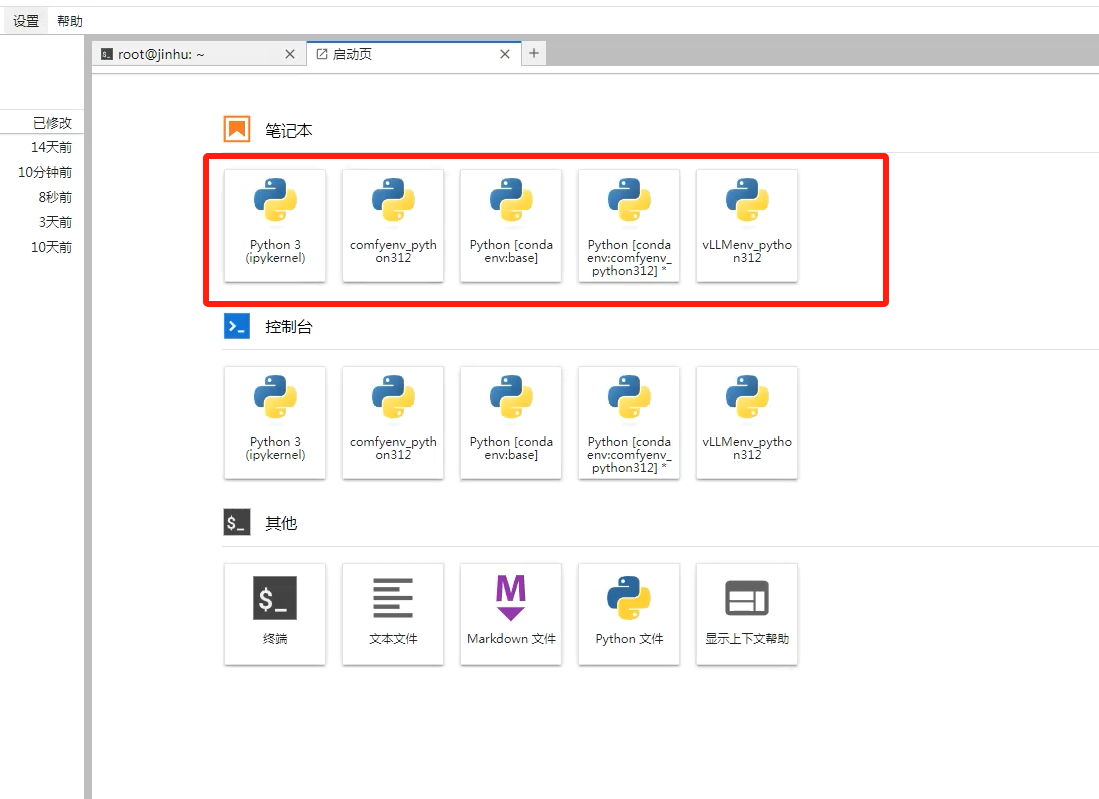This screenshot has height=799, width=1099.
Task: Open a new terminal (终端)
Action: tap(275, 614)
